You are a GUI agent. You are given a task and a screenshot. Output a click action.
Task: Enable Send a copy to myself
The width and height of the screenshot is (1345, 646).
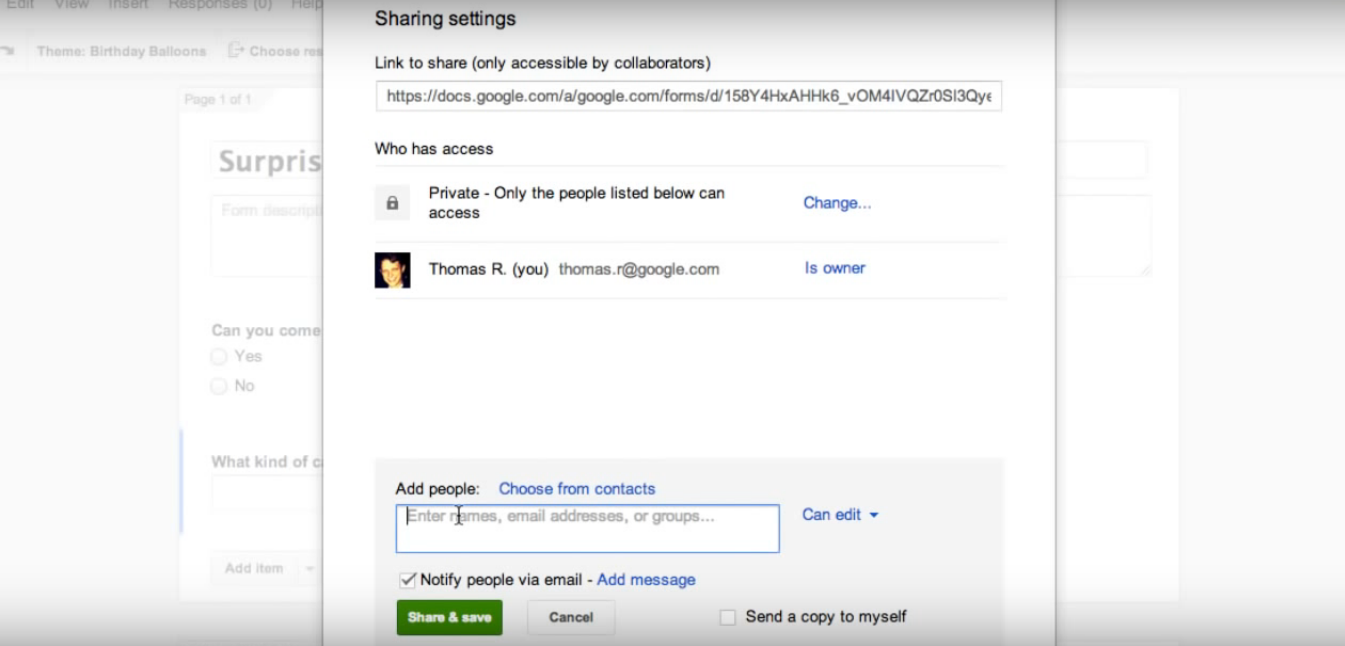click(x=727, y=617)
